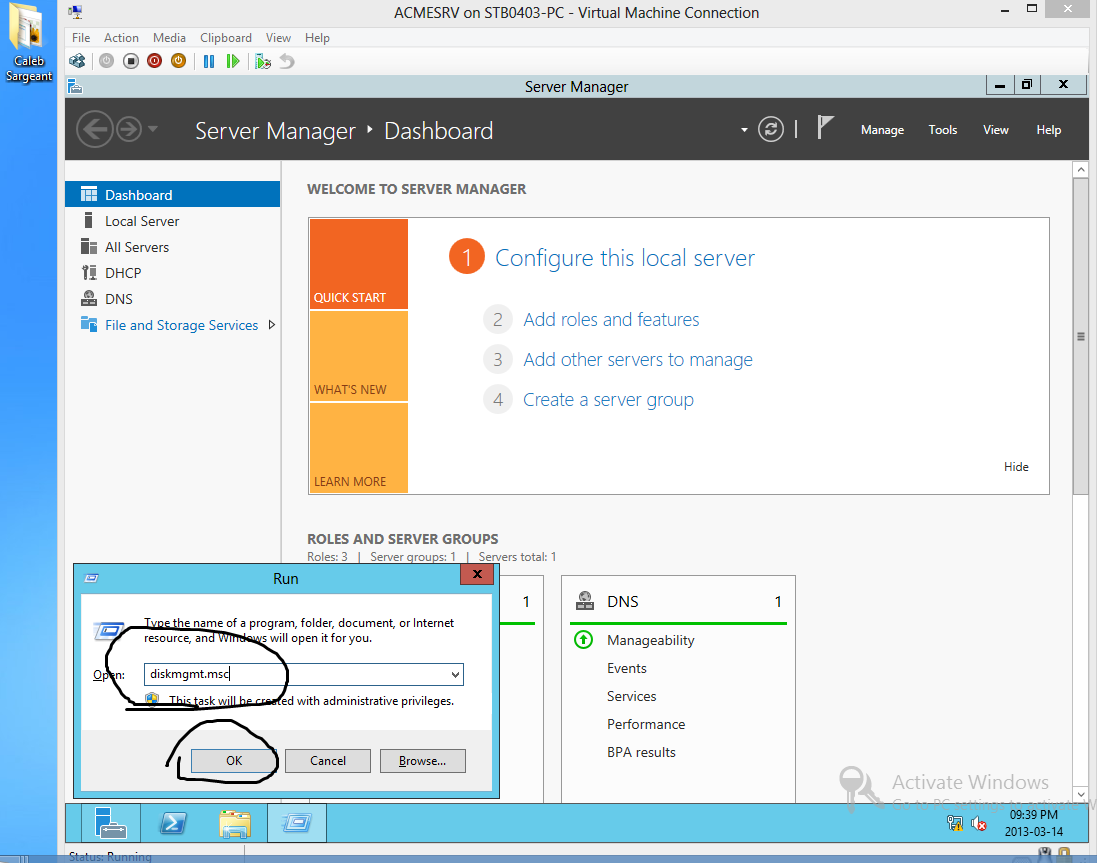Open the Caleb Sargeant desktop folder

[29, 43]
